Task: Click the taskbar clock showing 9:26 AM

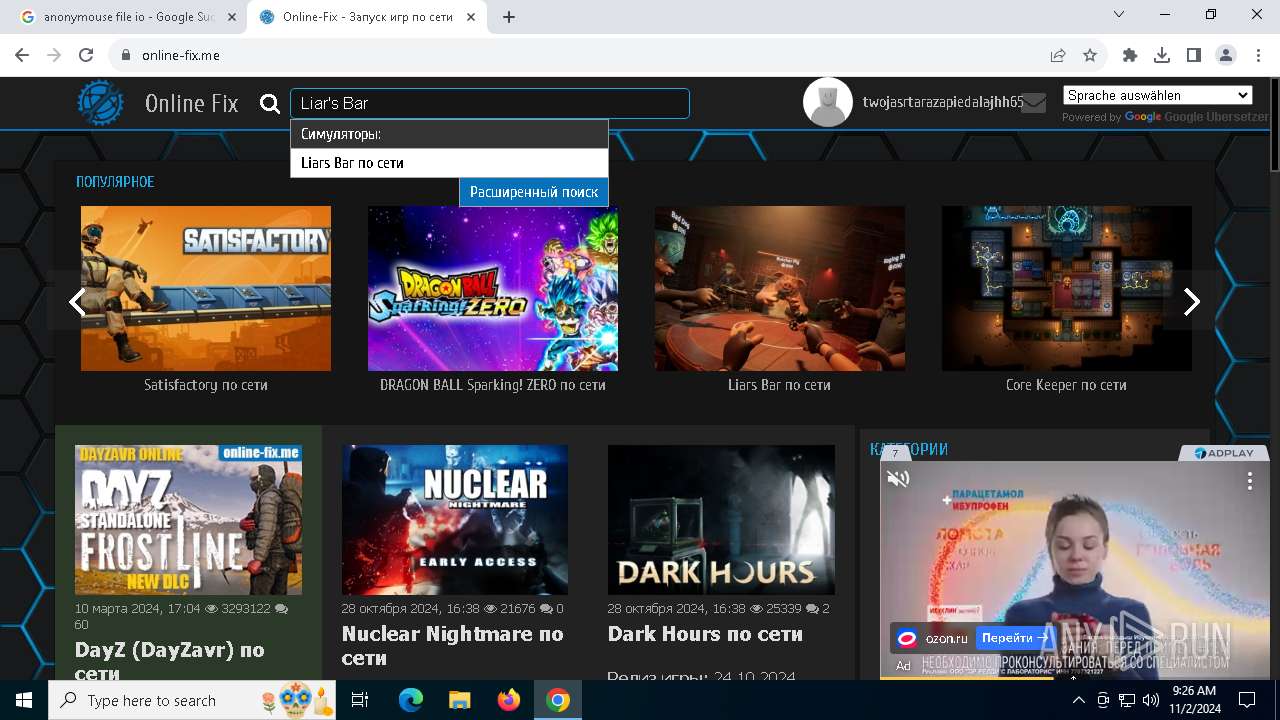Action: point(1193,700)
